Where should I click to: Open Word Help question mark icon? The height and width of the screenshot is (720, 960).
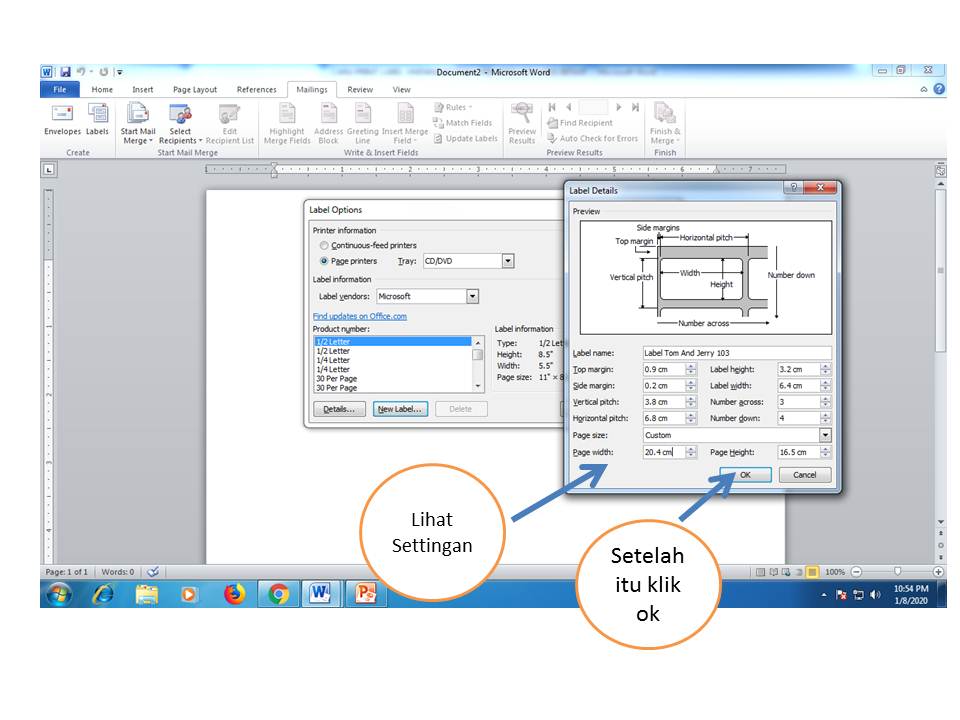point(939,89)
